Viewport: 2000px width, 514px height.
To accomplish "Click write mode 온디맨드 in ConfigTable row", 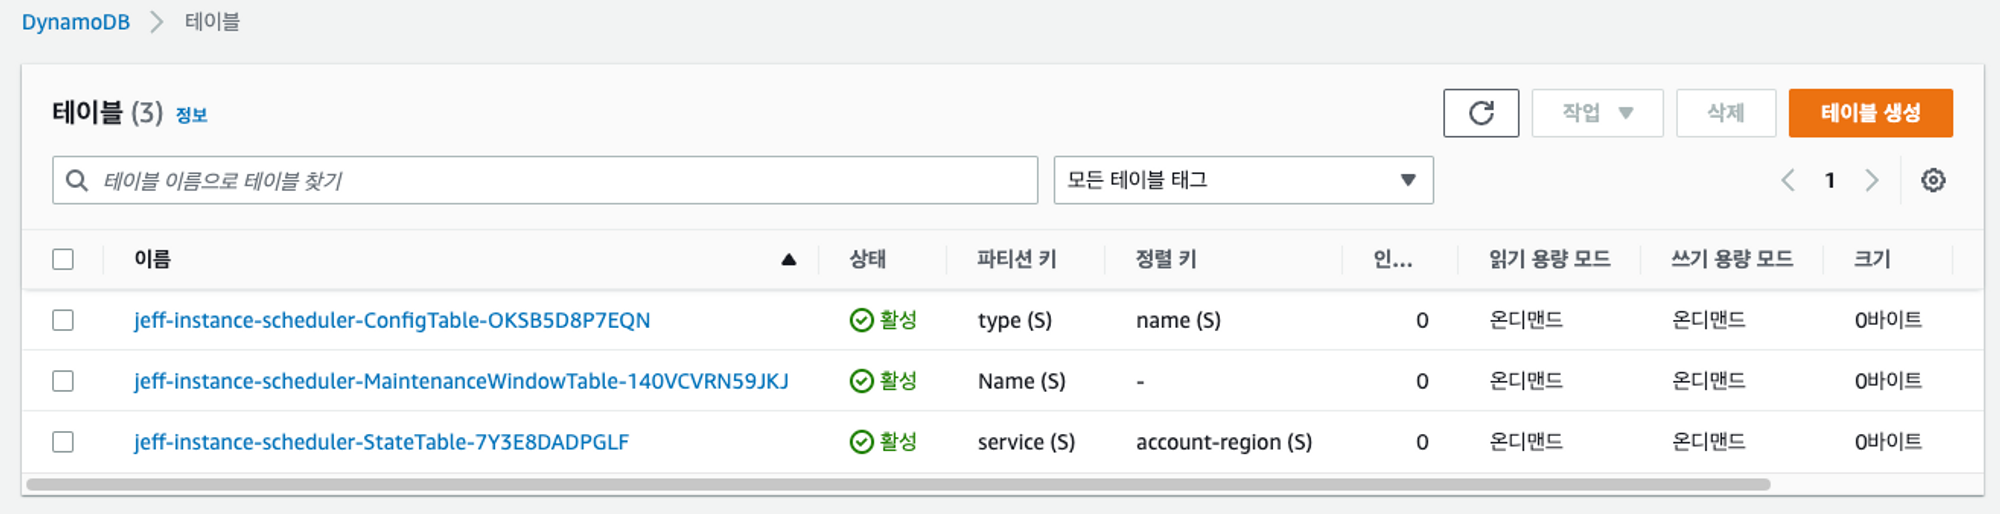I will (1709, 320).
